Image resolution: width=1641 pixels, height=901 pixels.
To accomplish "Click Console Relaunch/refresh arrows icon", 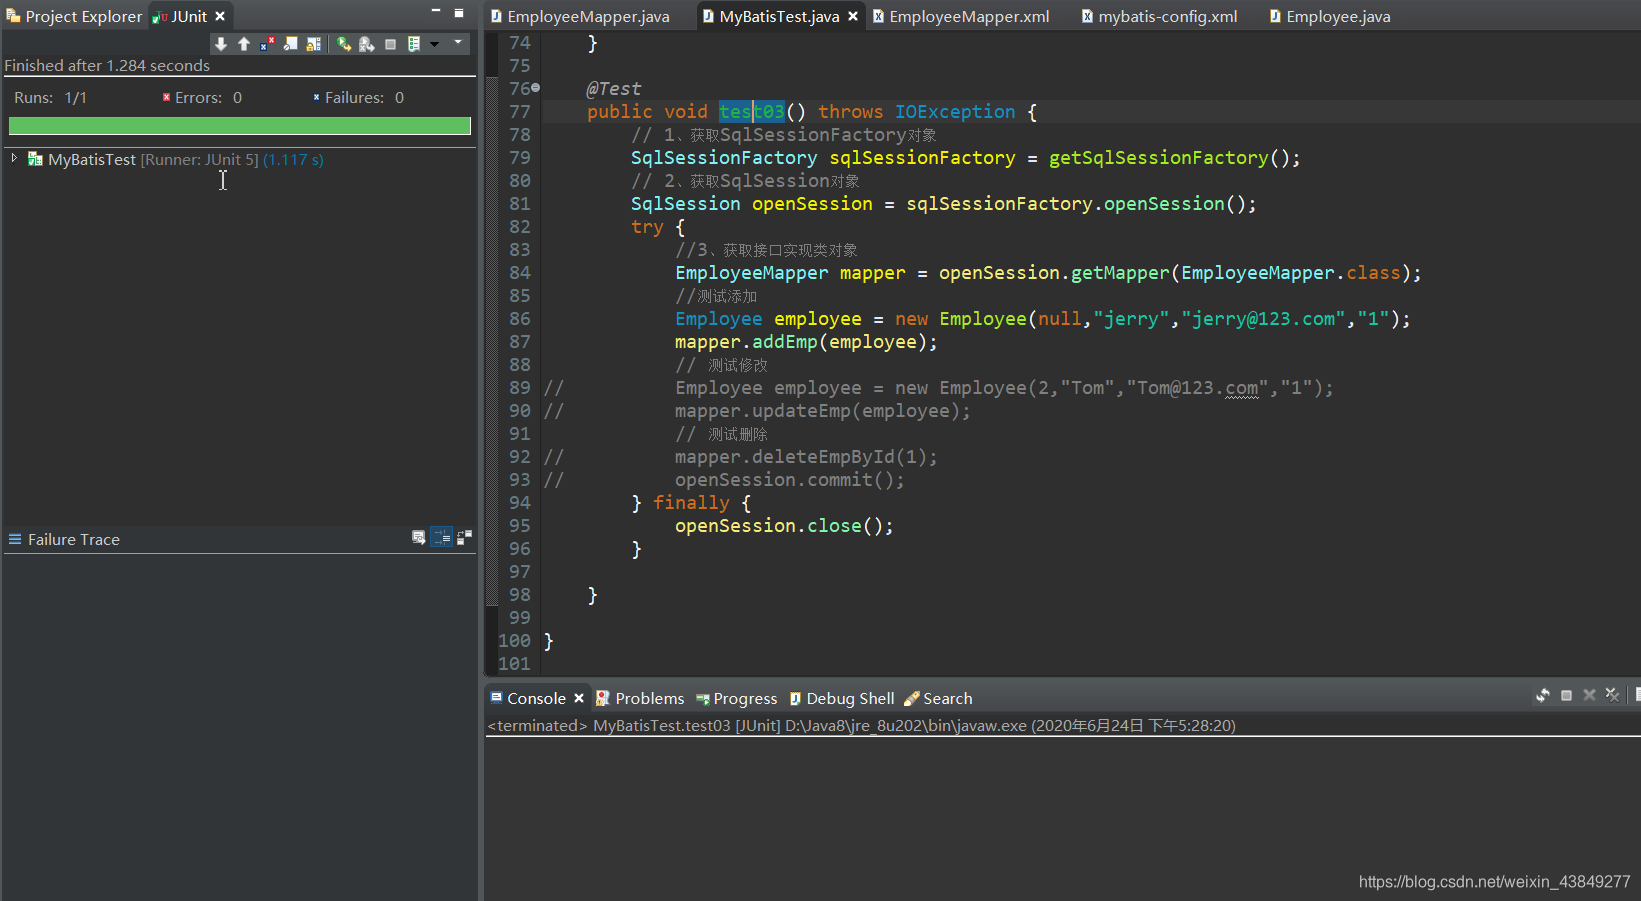I will tap(1543, 695).
